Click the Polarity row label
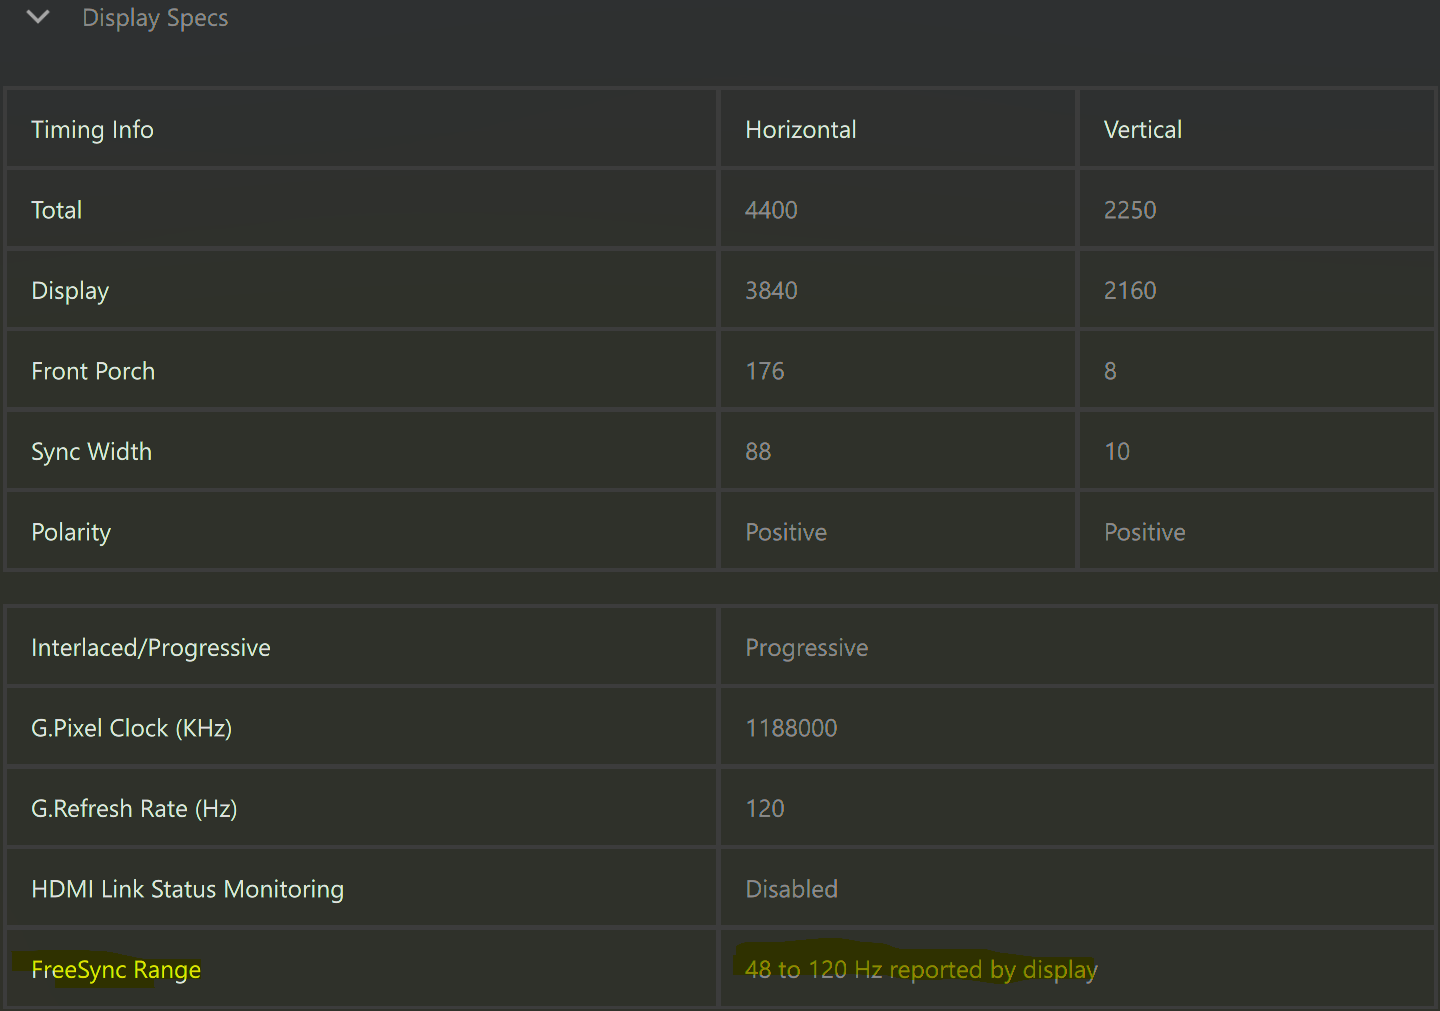The height and width of the screenshot is (1011, 1440). point(71,532)
